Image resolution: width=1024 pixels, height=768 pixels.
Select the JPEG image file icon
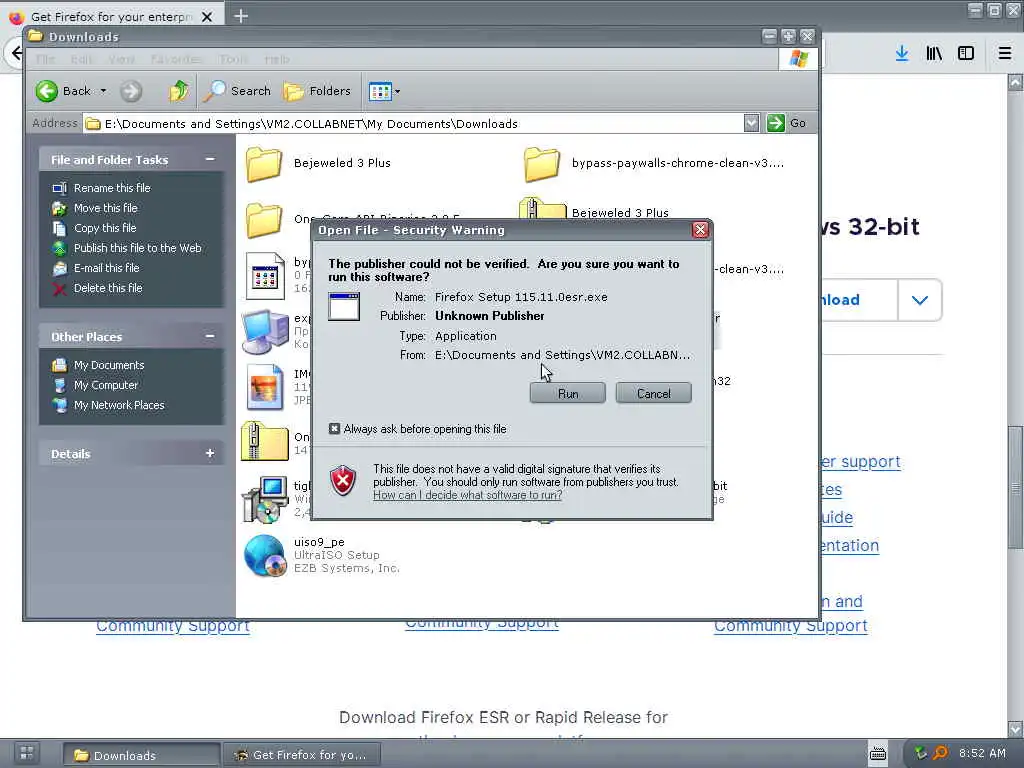pyautogui.click(x=264, y=387)
